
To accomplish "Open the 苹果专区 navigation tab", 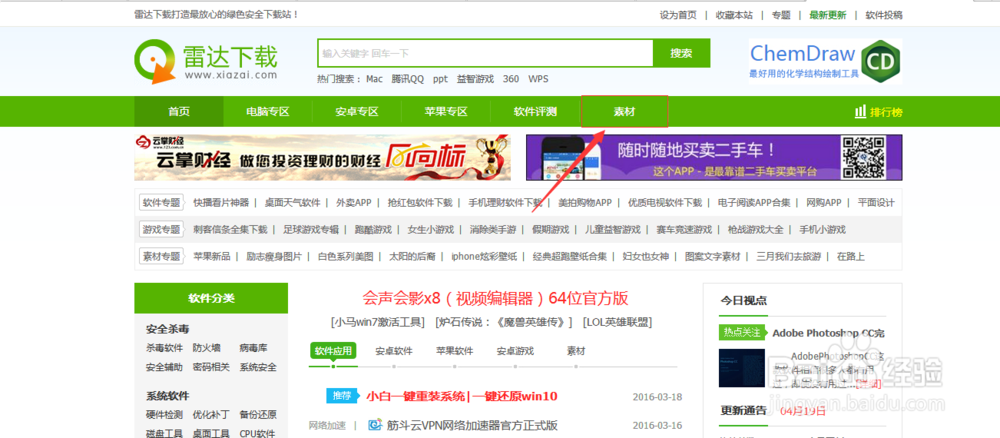I will click(446, 112).
